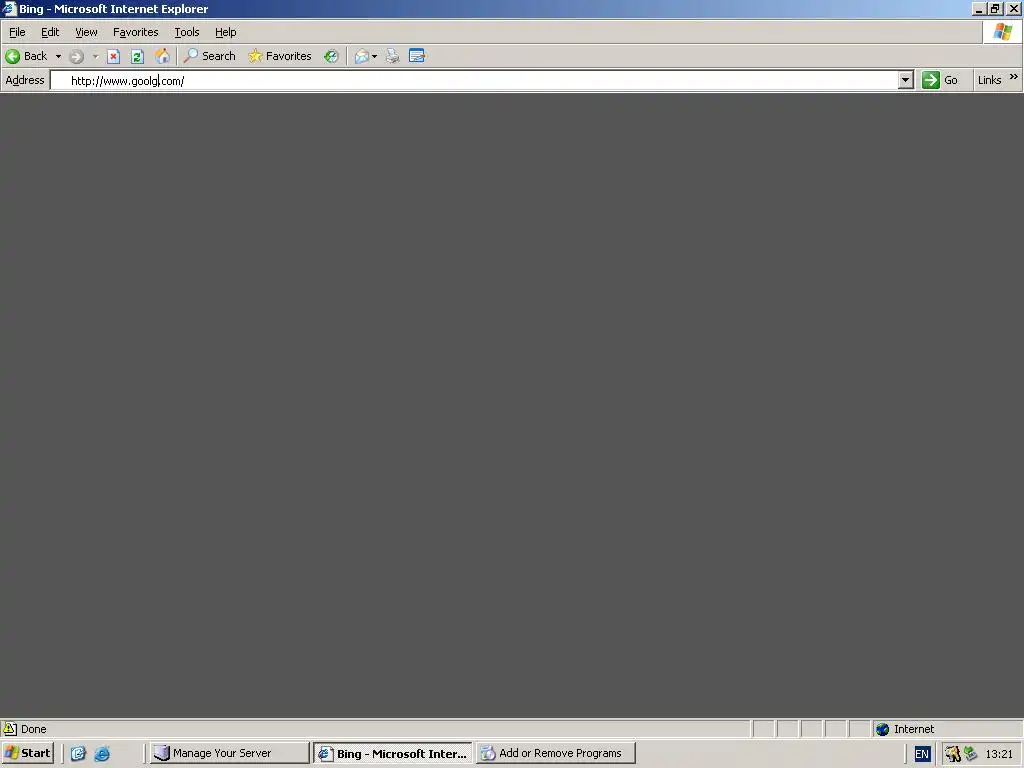Open the Favorites pane with star icon
This screenshot has width=1024, height=768.
point(280,56)
